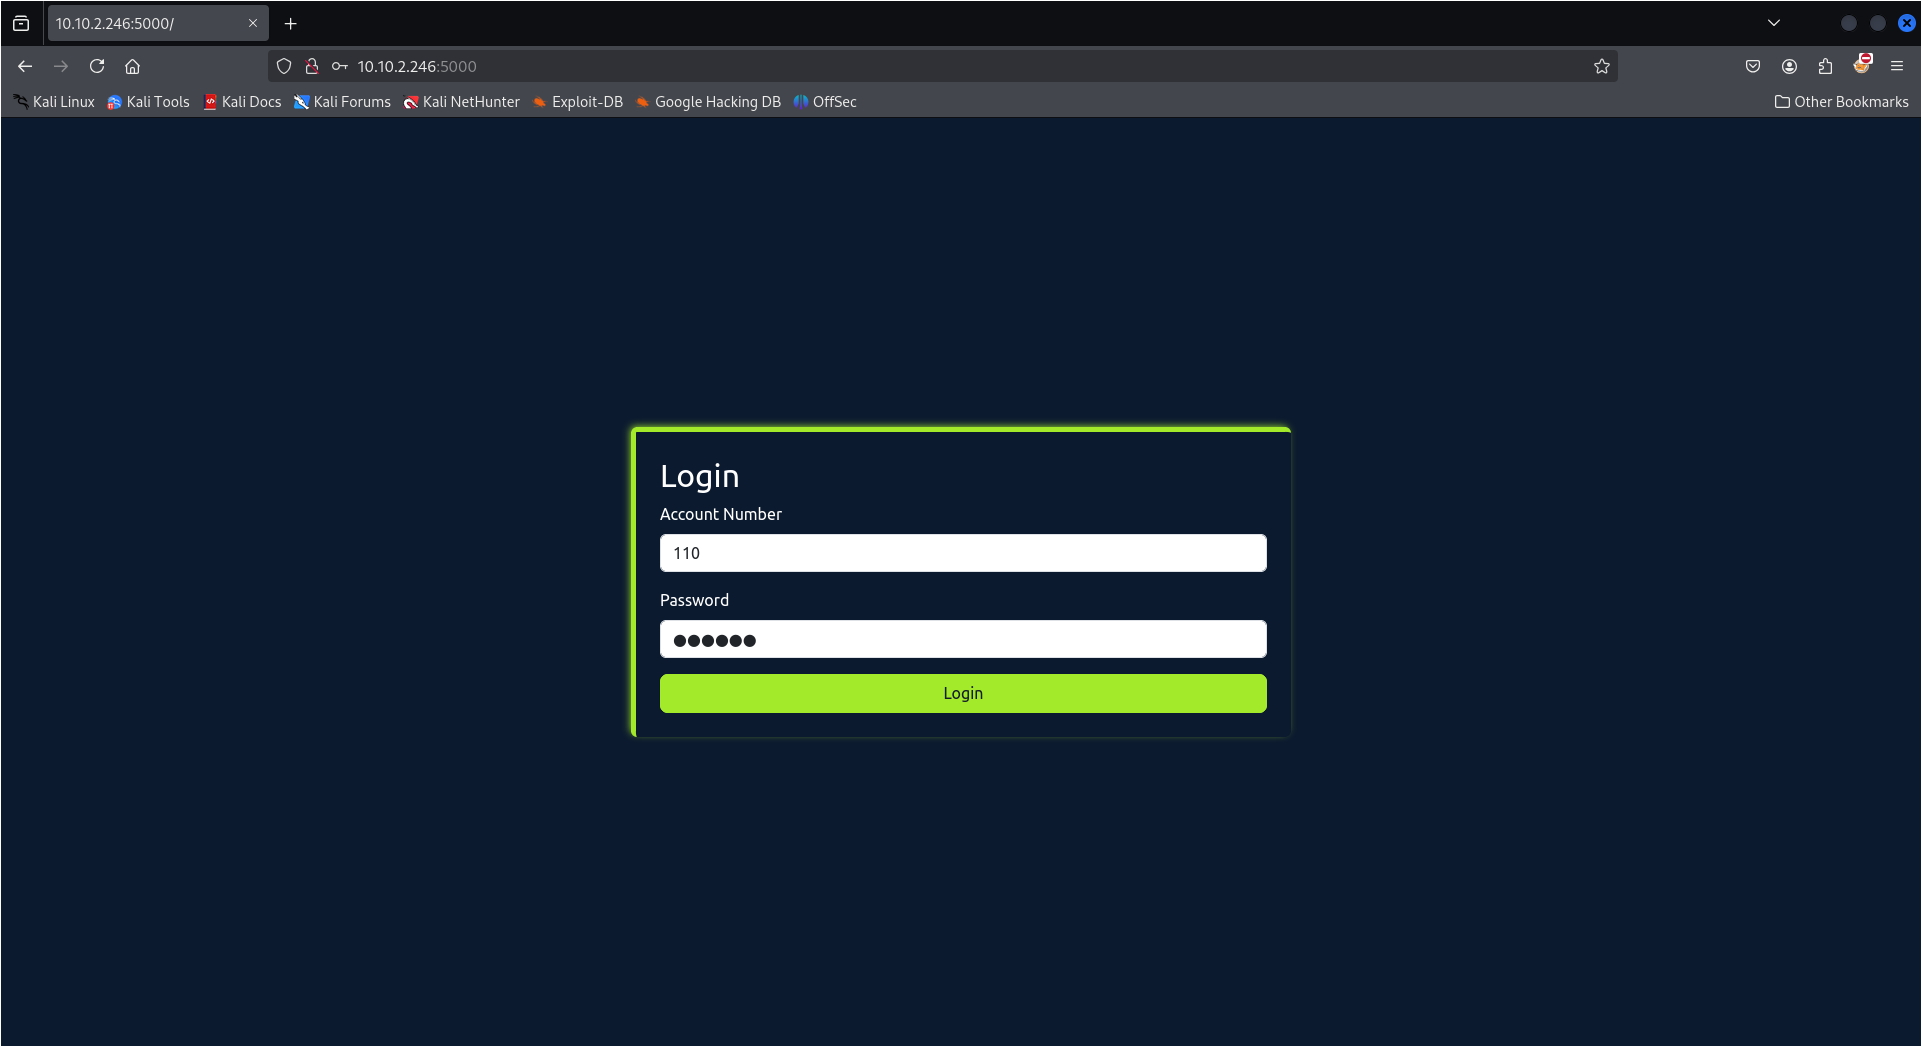Open the recent browsing Firefox View icon
This screenshot has width=1922, height=1047.
(x=21, y=23)
